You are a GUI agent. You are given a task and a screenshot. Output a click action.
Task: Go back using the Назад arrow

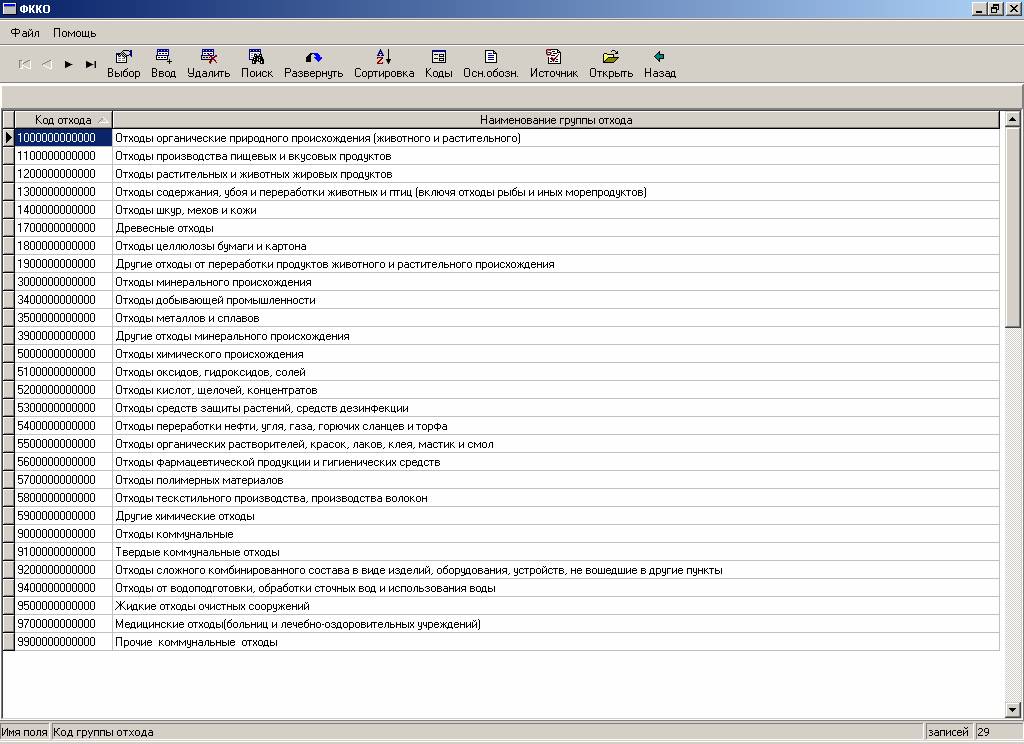(659, 58)
